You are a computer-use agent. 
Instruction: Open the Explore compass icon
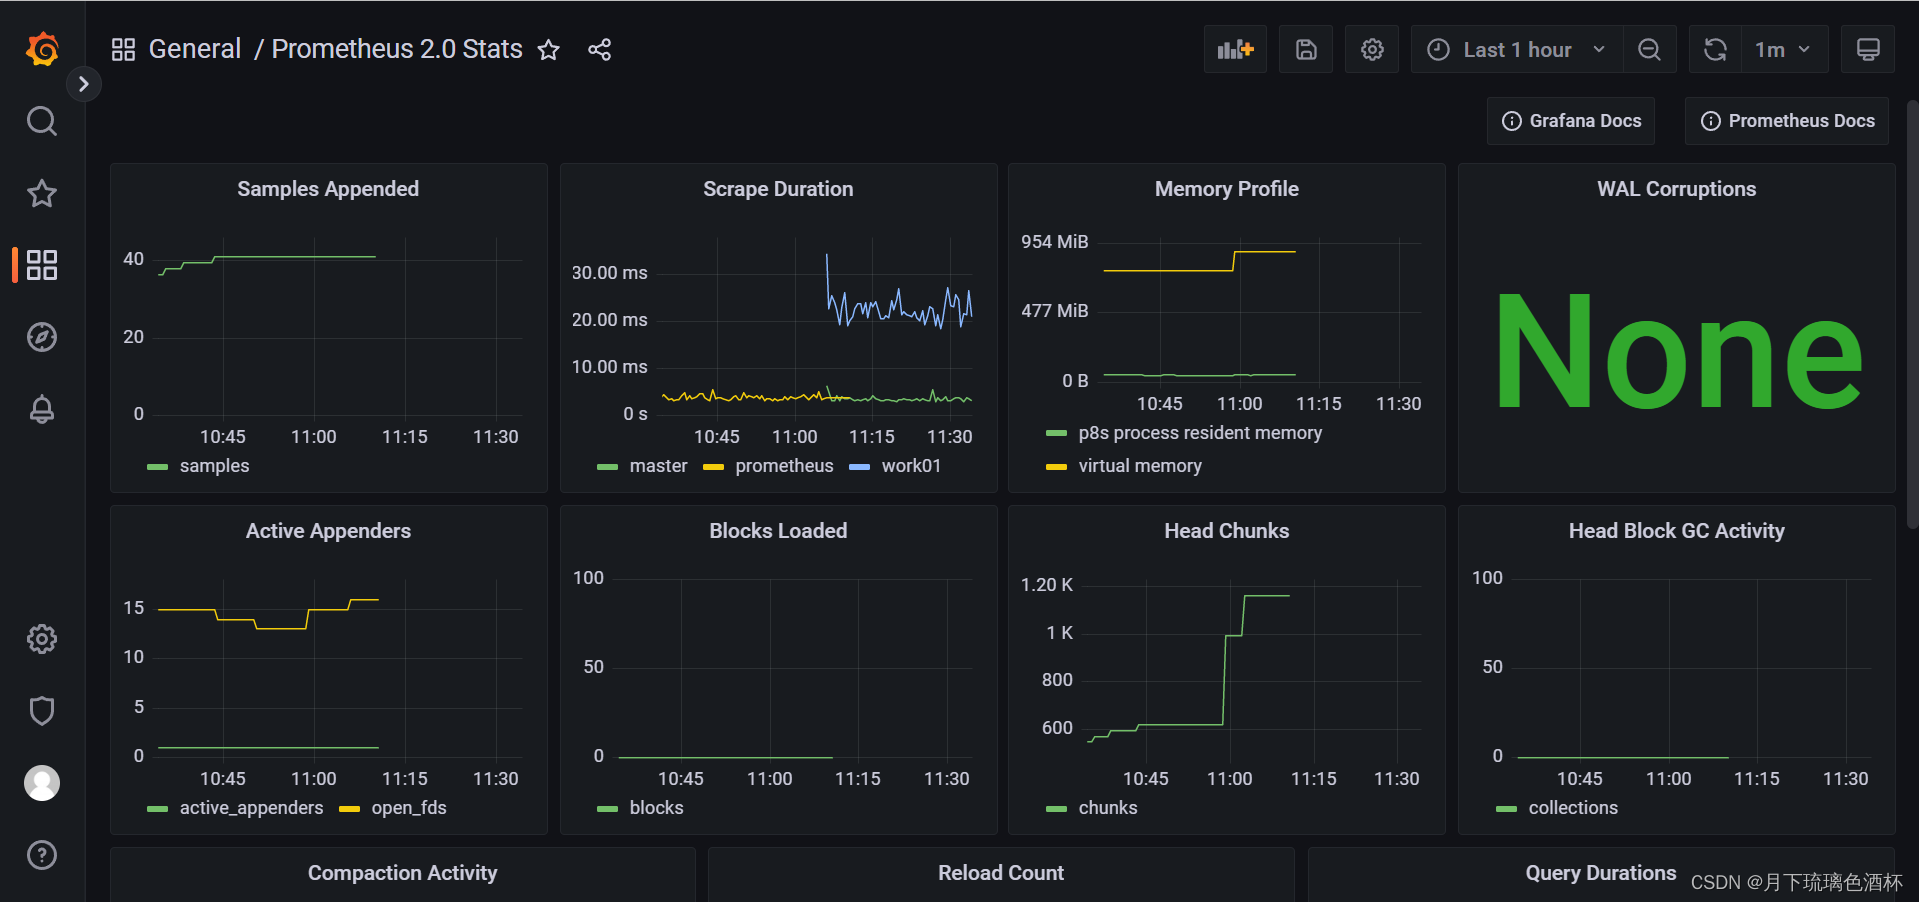(42, 337)
